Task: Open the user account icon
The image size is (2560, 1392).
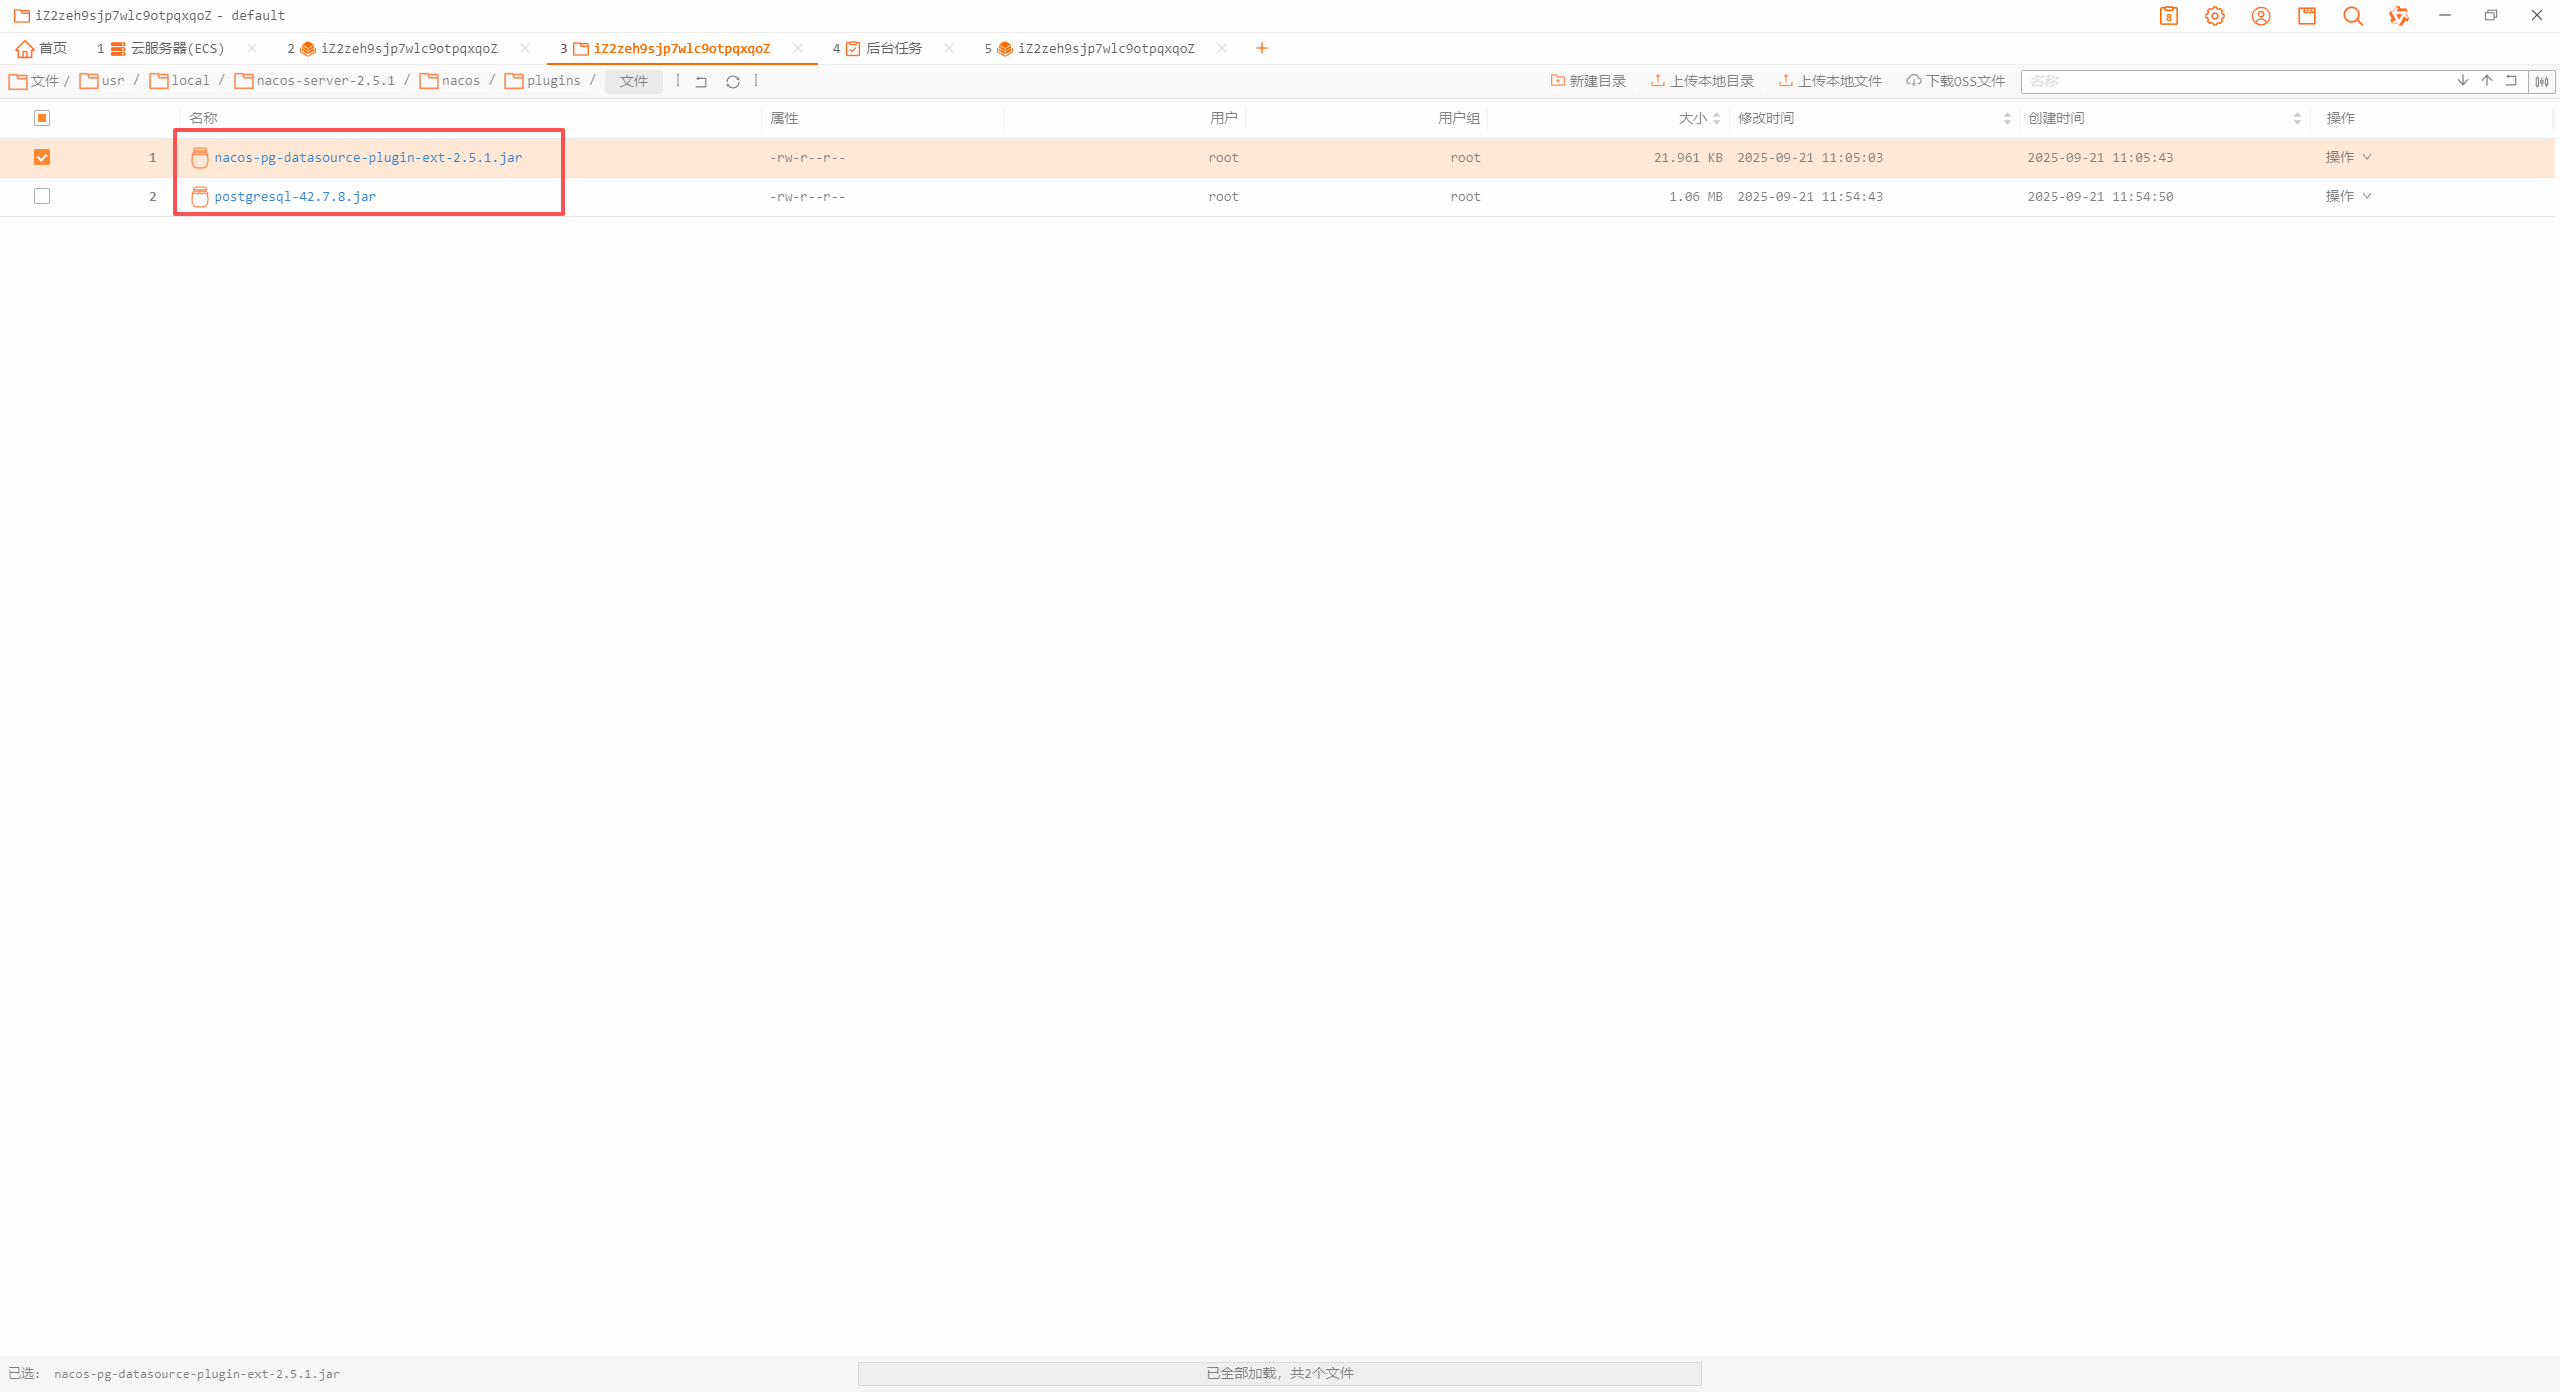Action: tap(2261, 16)
